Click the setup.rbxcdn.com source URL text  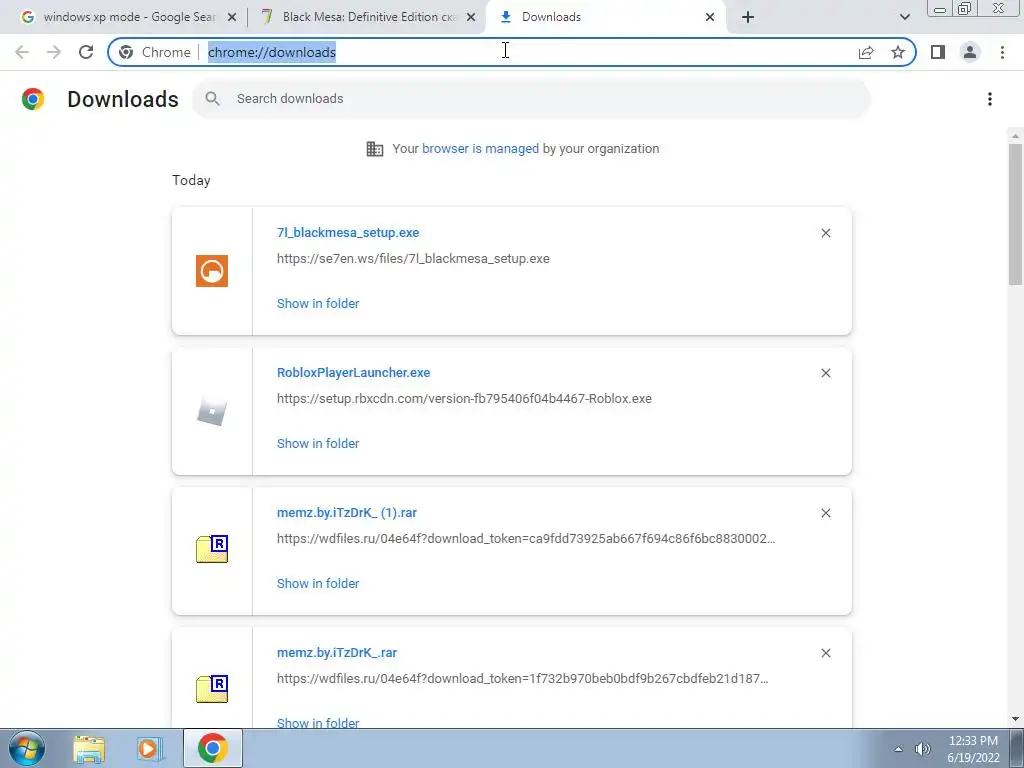pyautogui.click(x=464, y=398)
